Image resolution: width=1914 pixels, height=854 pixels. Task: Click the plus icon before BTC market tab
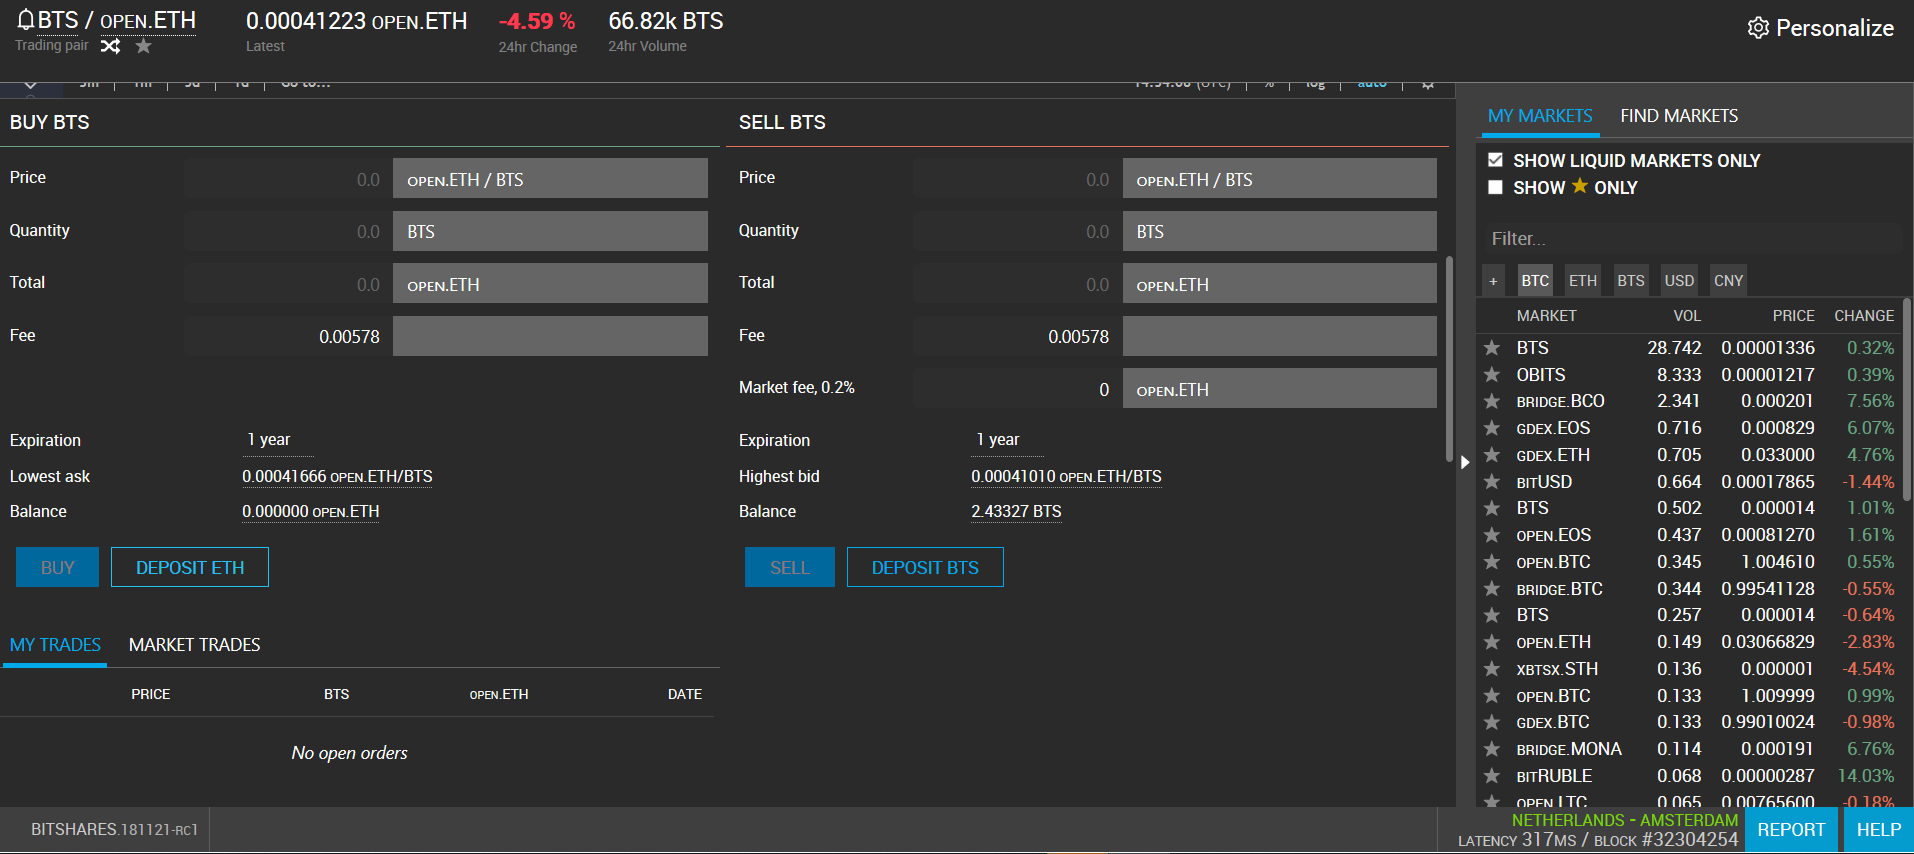[1493, 281]
